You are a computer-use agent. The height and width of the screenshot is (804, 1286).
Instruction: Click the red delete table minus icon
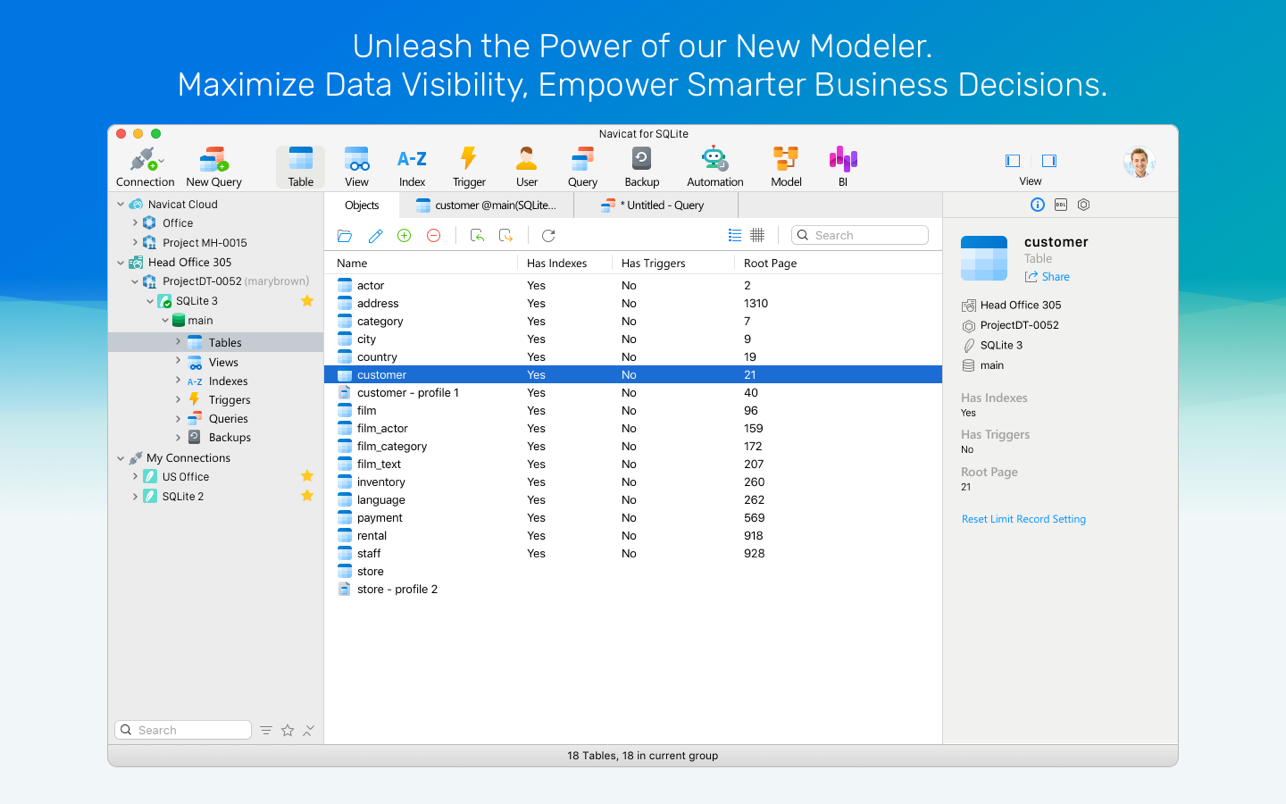click(433, 235)
